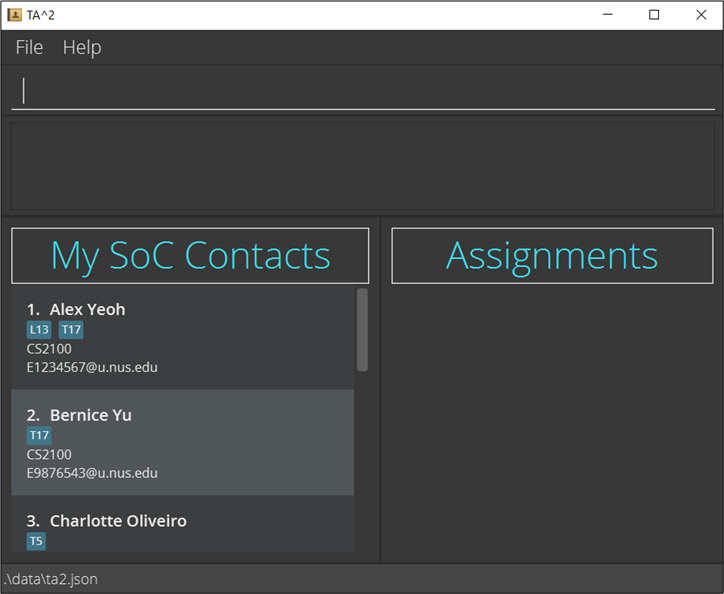Screen dimensions: 724x594
Task: Minimize the TA^2 window
Action: click(x=608, y=15)
